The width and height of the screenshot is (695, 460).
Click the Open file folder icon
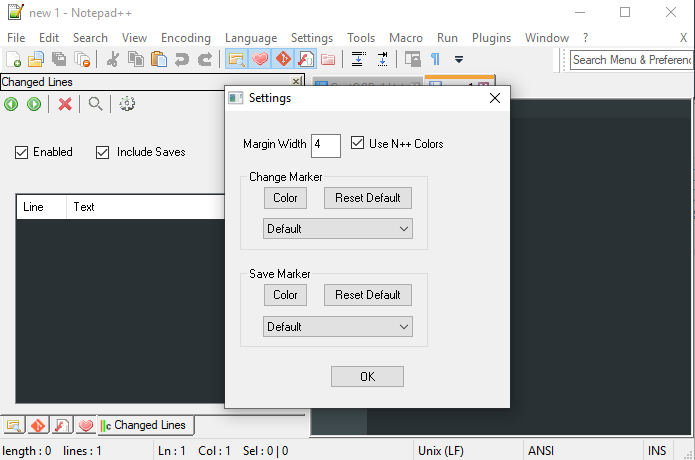click(x=36, y=59)
